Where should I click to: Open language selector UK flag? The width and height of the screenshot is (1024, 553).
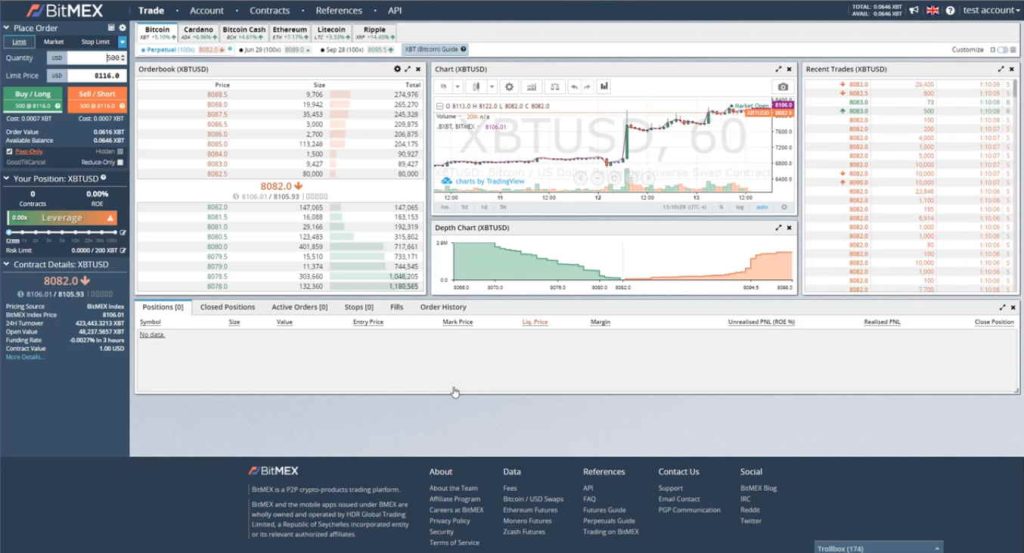click(x=933, y=10)
